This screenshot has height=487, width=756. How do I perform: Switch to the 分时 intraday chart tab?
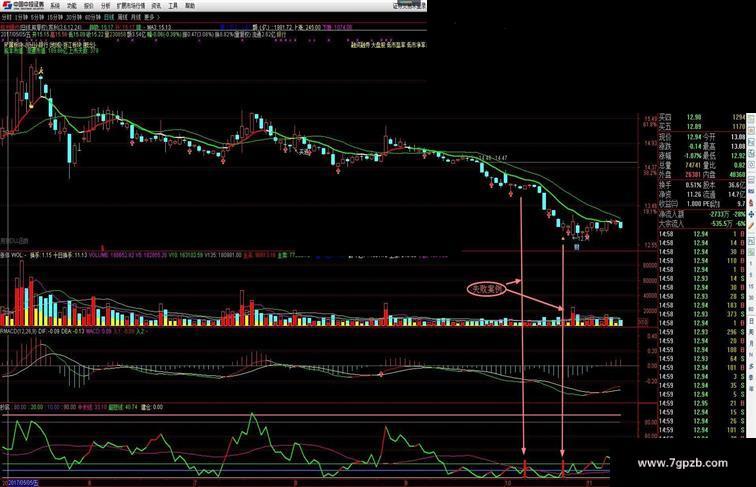pos(6,17)
